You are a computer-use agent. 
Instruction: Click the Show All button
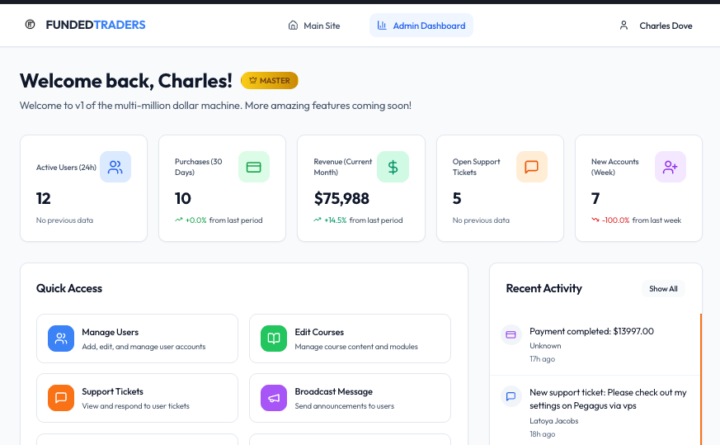click(663, 288)
